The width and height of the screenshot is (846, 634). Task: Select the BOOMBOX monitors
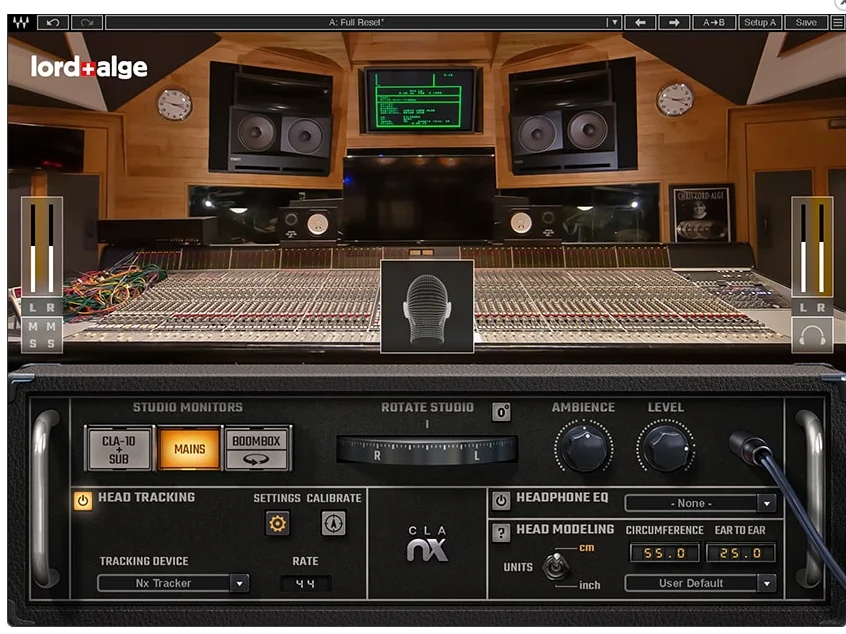point(257,449)
